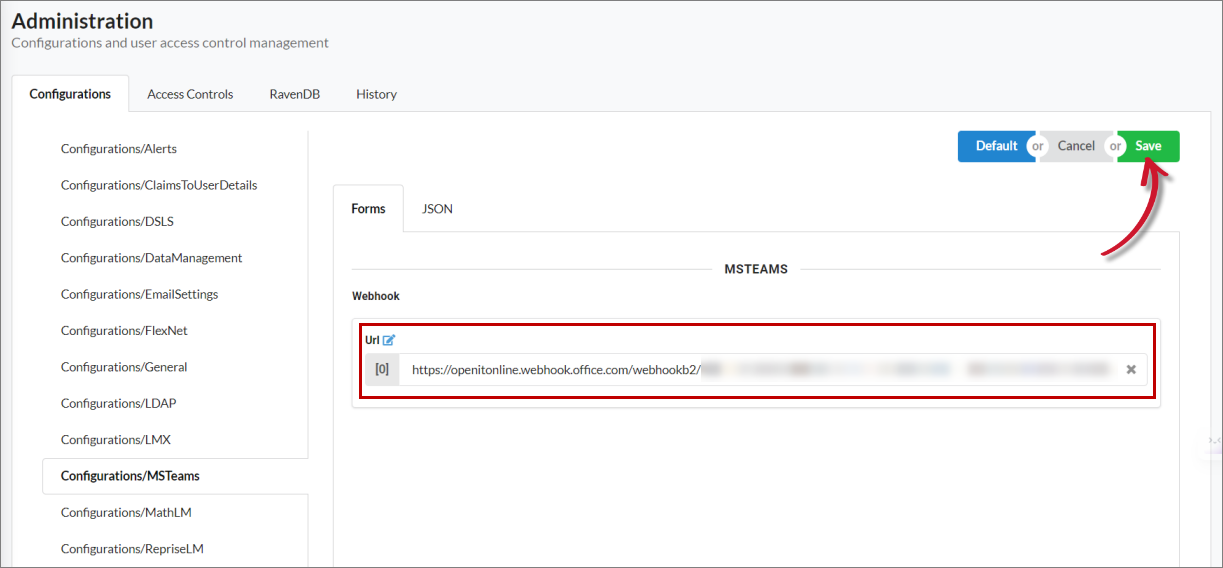Viewport: 1223px width, 568px height.
Task: Click the Administration page title
Action: point(82,21)
